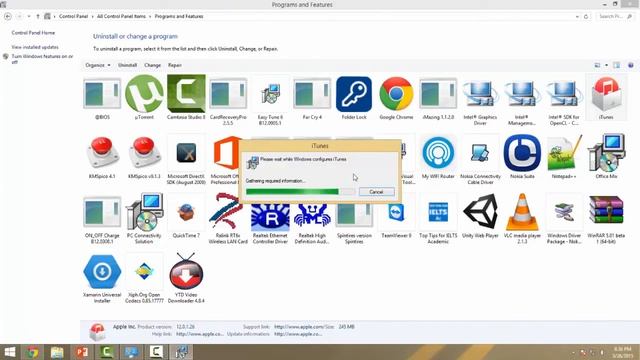Select the iMazing 1.1.2.0 icon

point(438,95)
